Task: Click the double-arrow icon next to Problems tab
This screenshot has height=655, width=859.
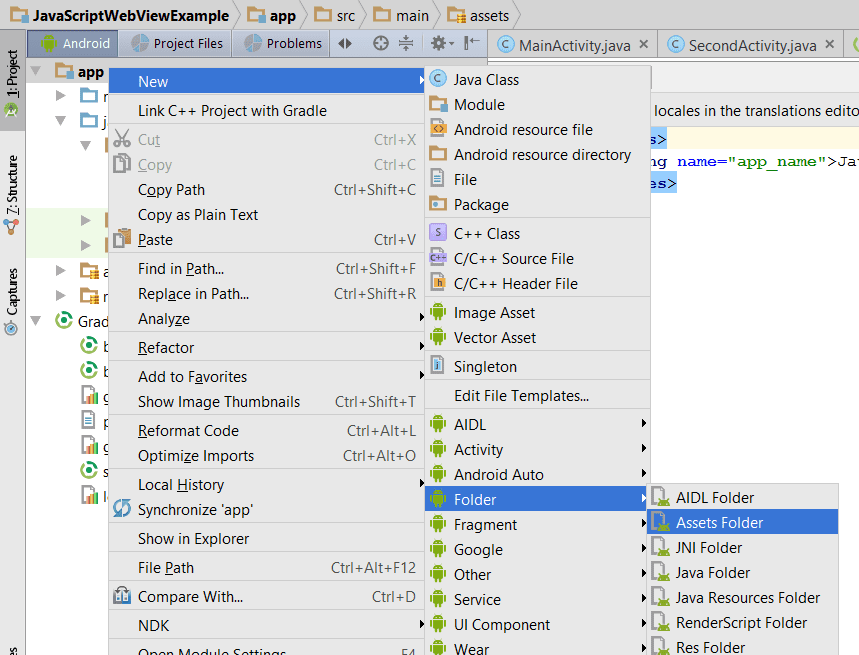Action: pyautogui.click(x=345, y=43)
